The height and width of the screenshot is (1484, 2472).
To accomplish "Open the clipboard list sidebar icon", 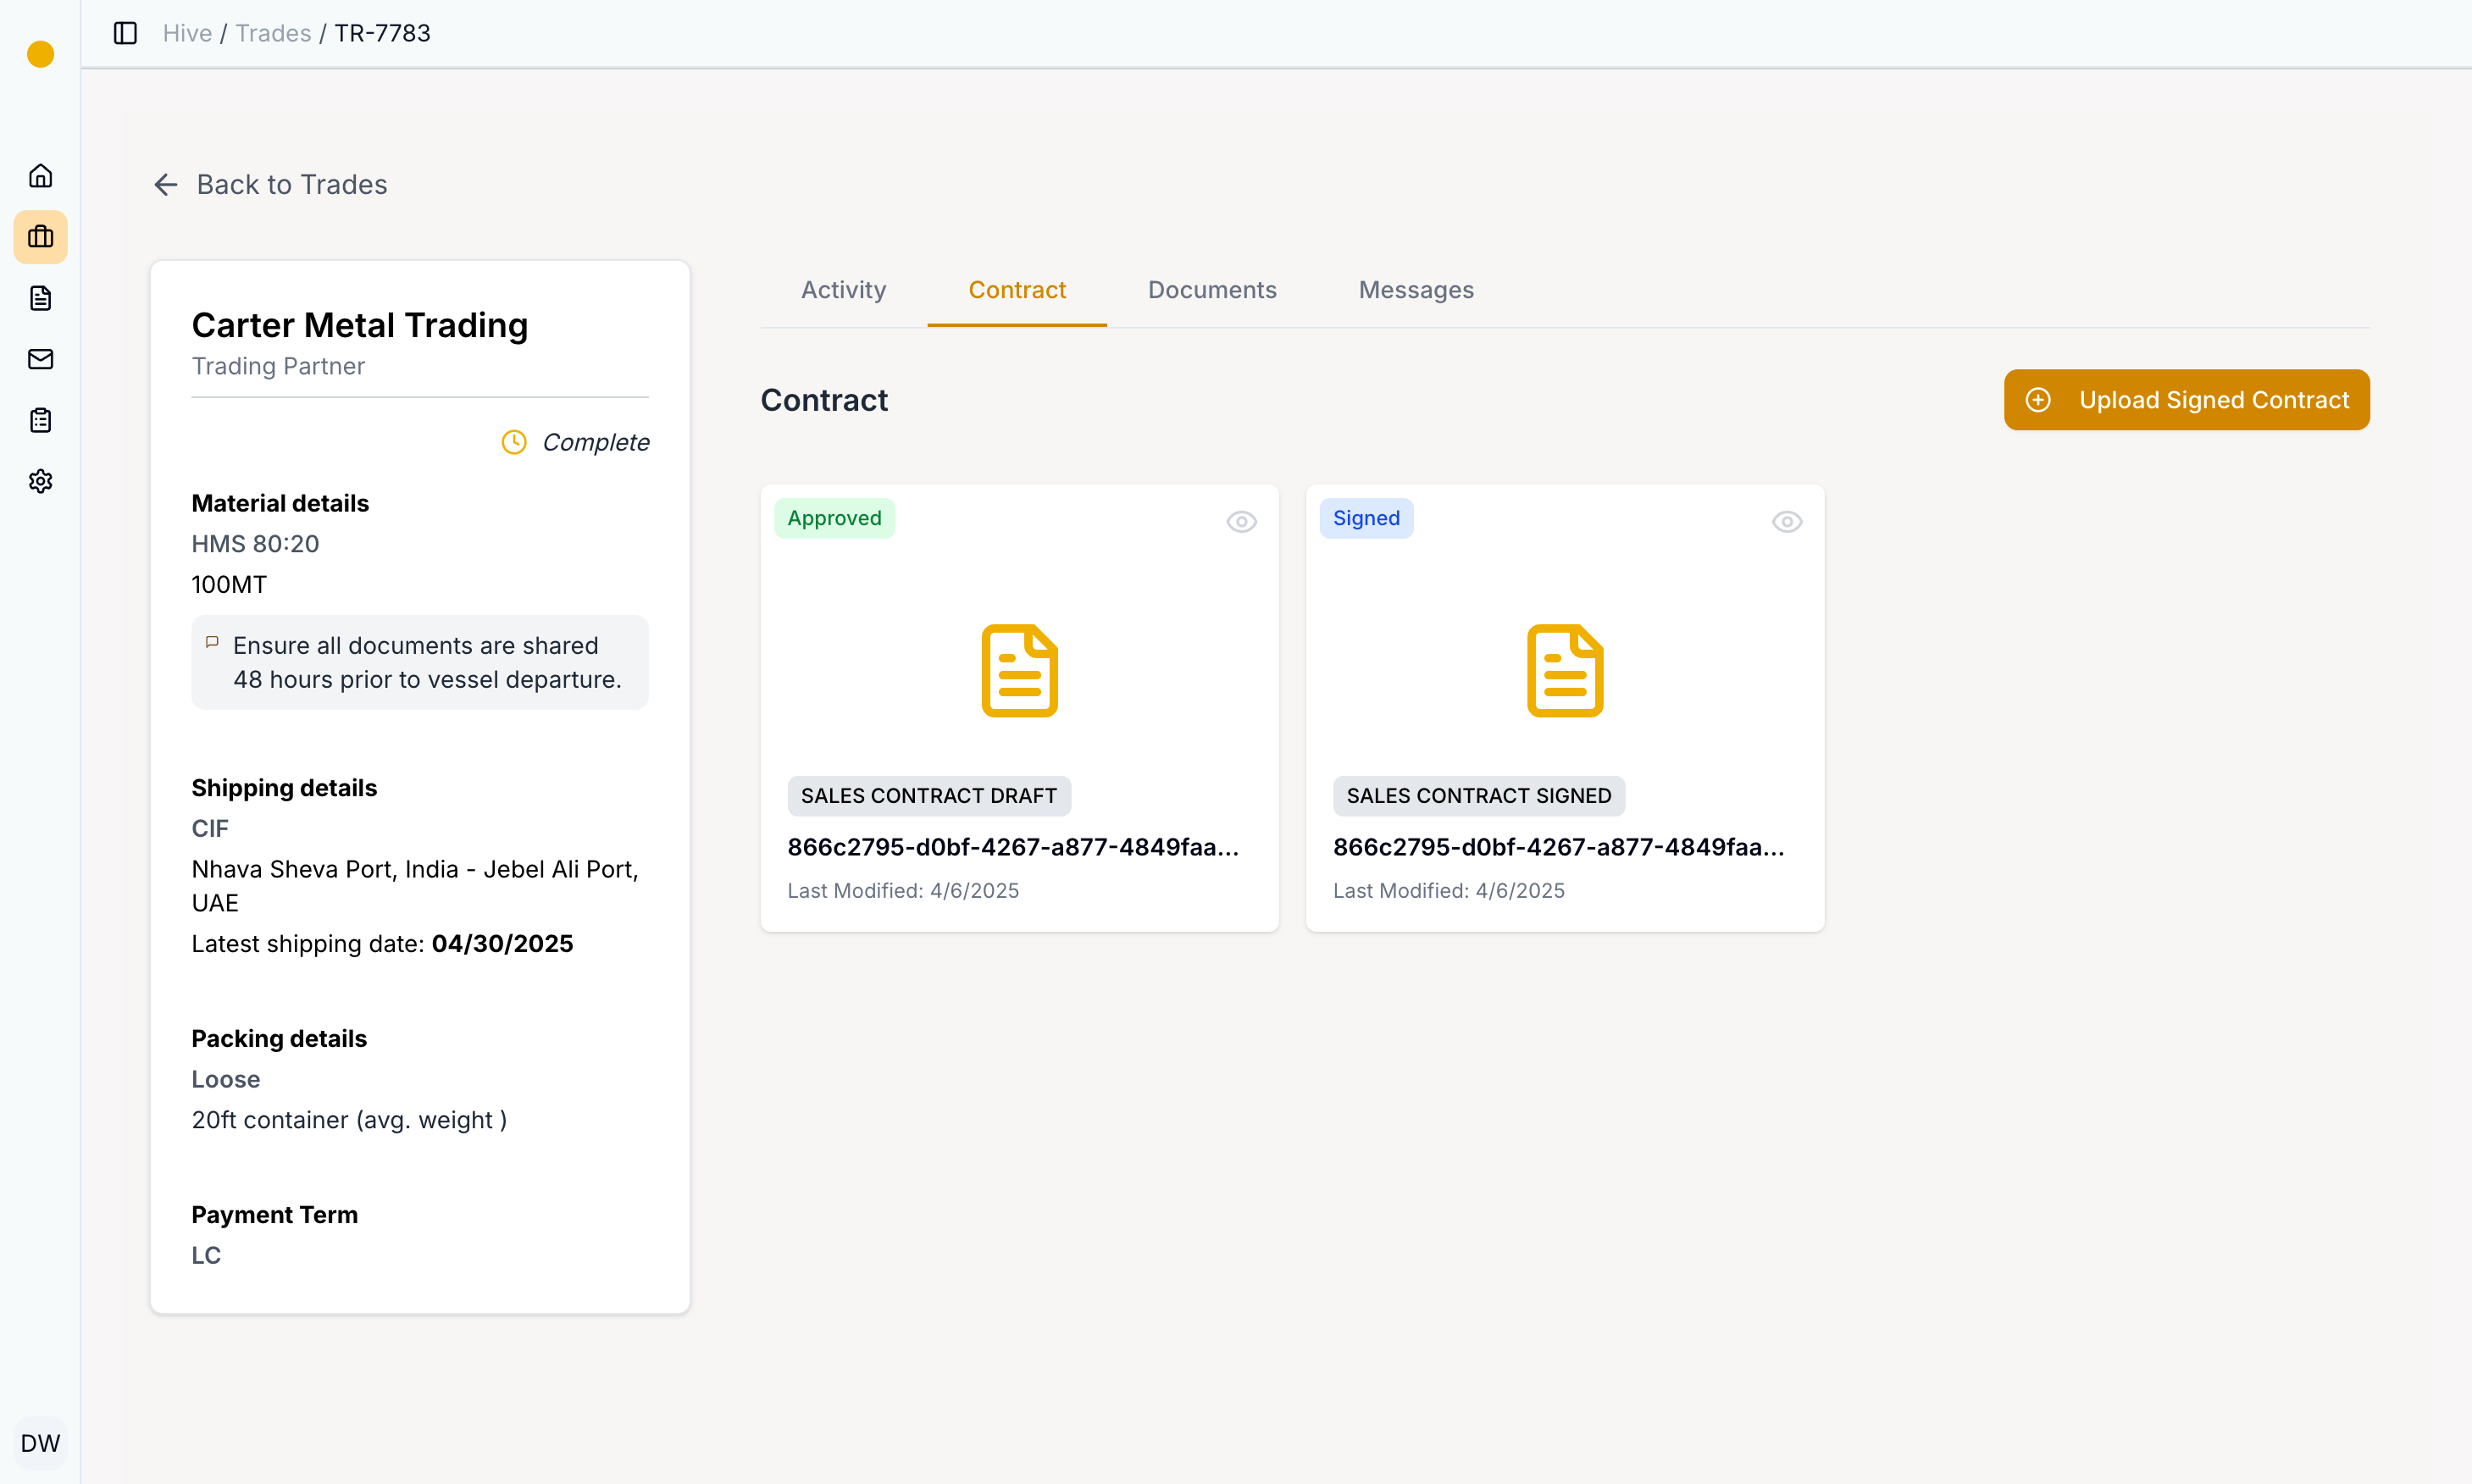I will (40, 420).
